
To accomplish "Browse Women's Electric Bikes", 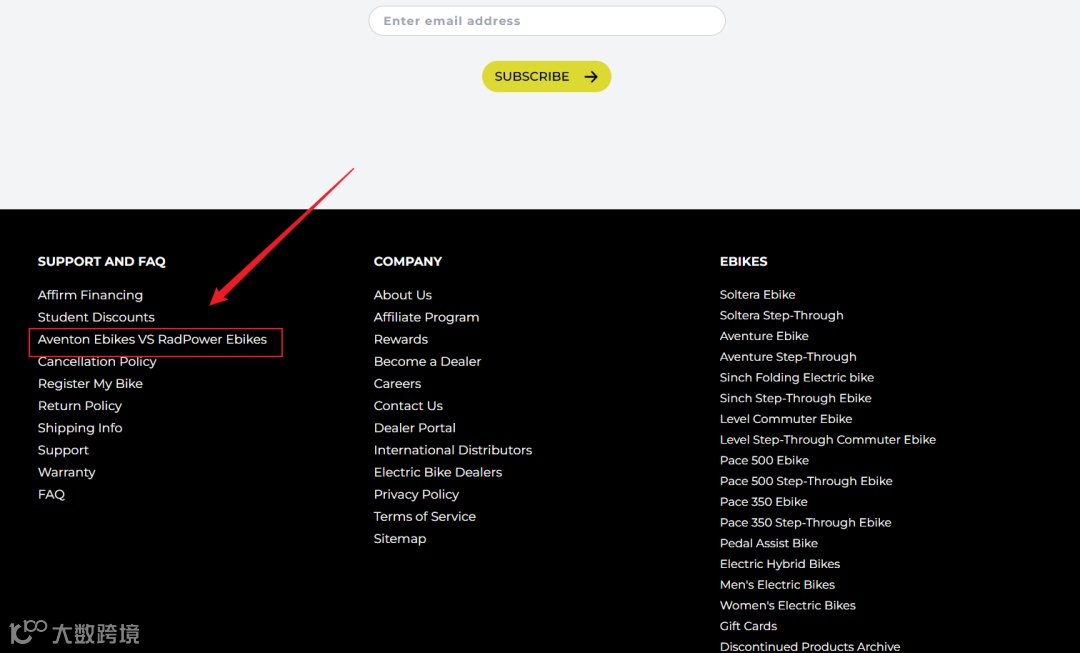I will (787, 605).
